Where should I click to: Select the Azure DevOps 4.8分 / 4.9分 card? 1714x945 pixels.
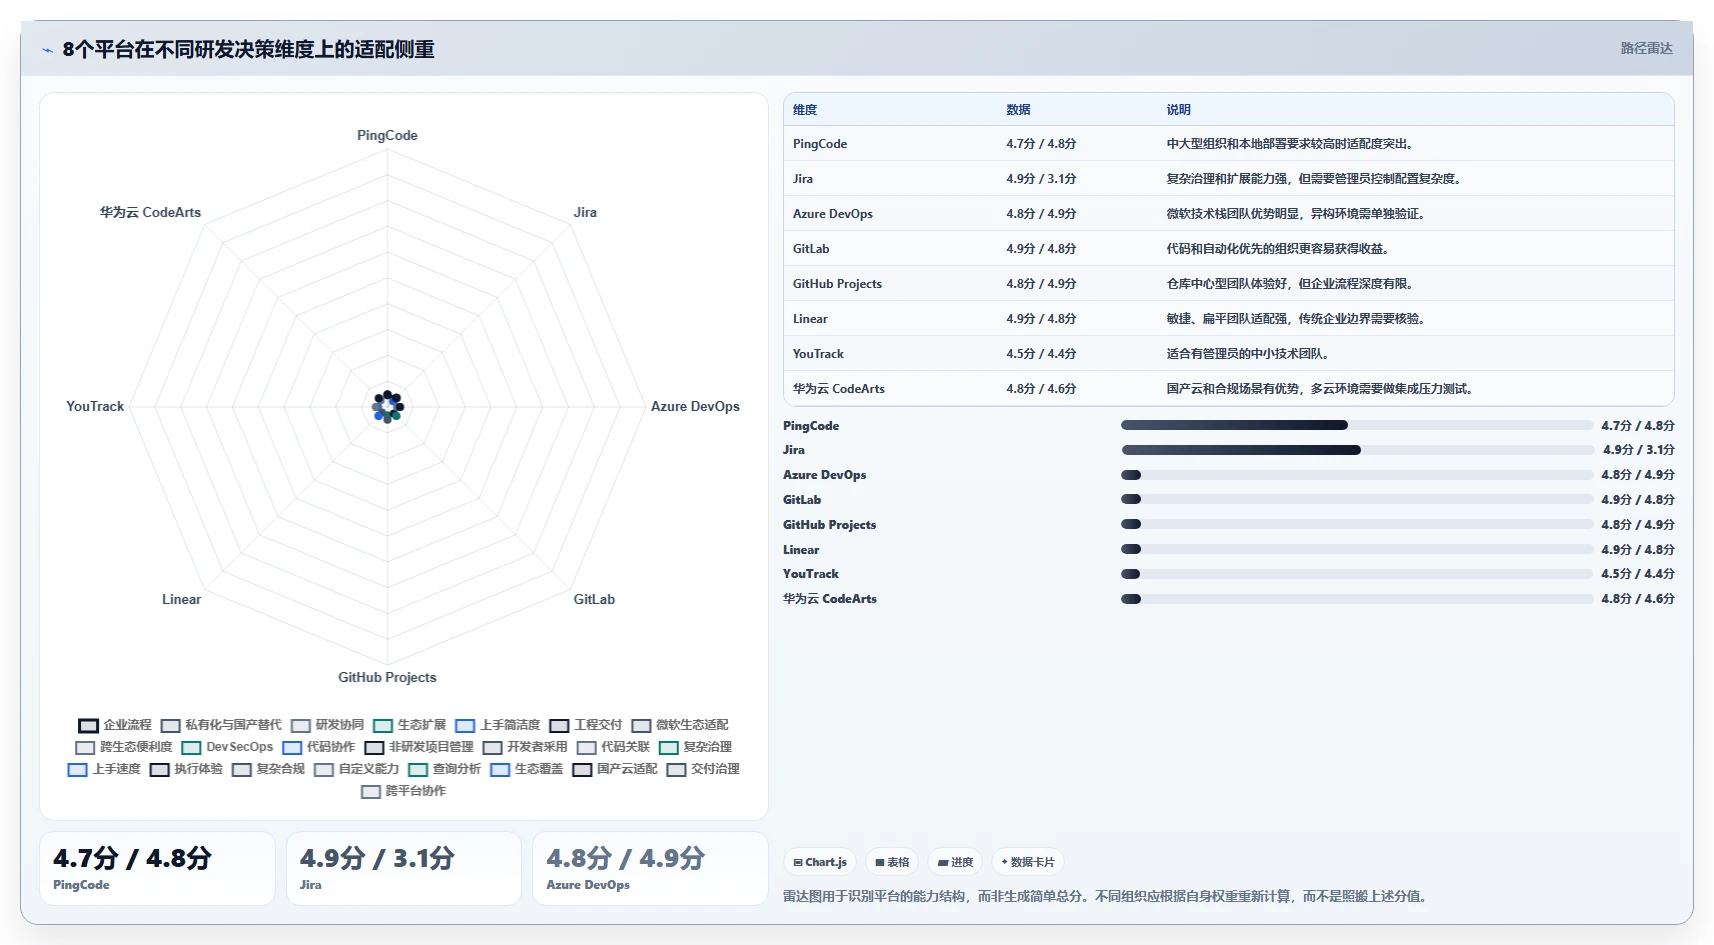650,868
